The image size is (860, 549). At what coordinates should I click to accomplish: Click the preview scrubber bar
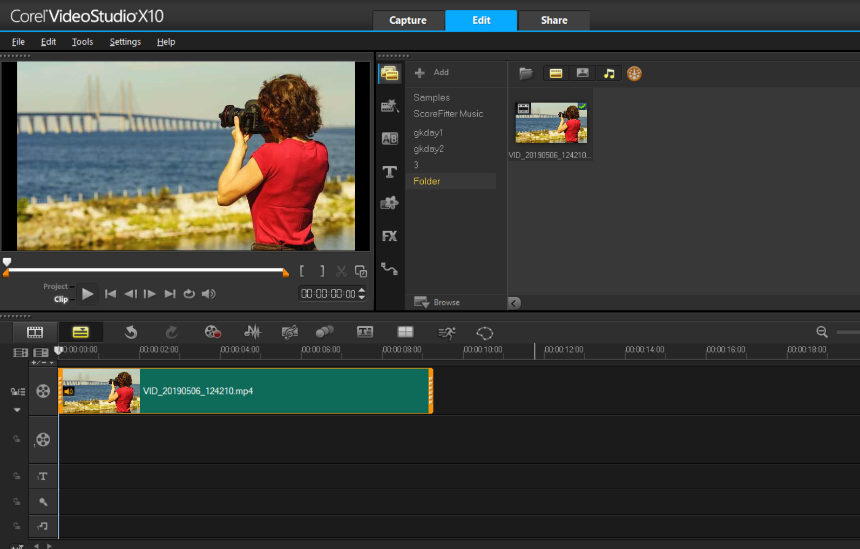tap(146, 270)
